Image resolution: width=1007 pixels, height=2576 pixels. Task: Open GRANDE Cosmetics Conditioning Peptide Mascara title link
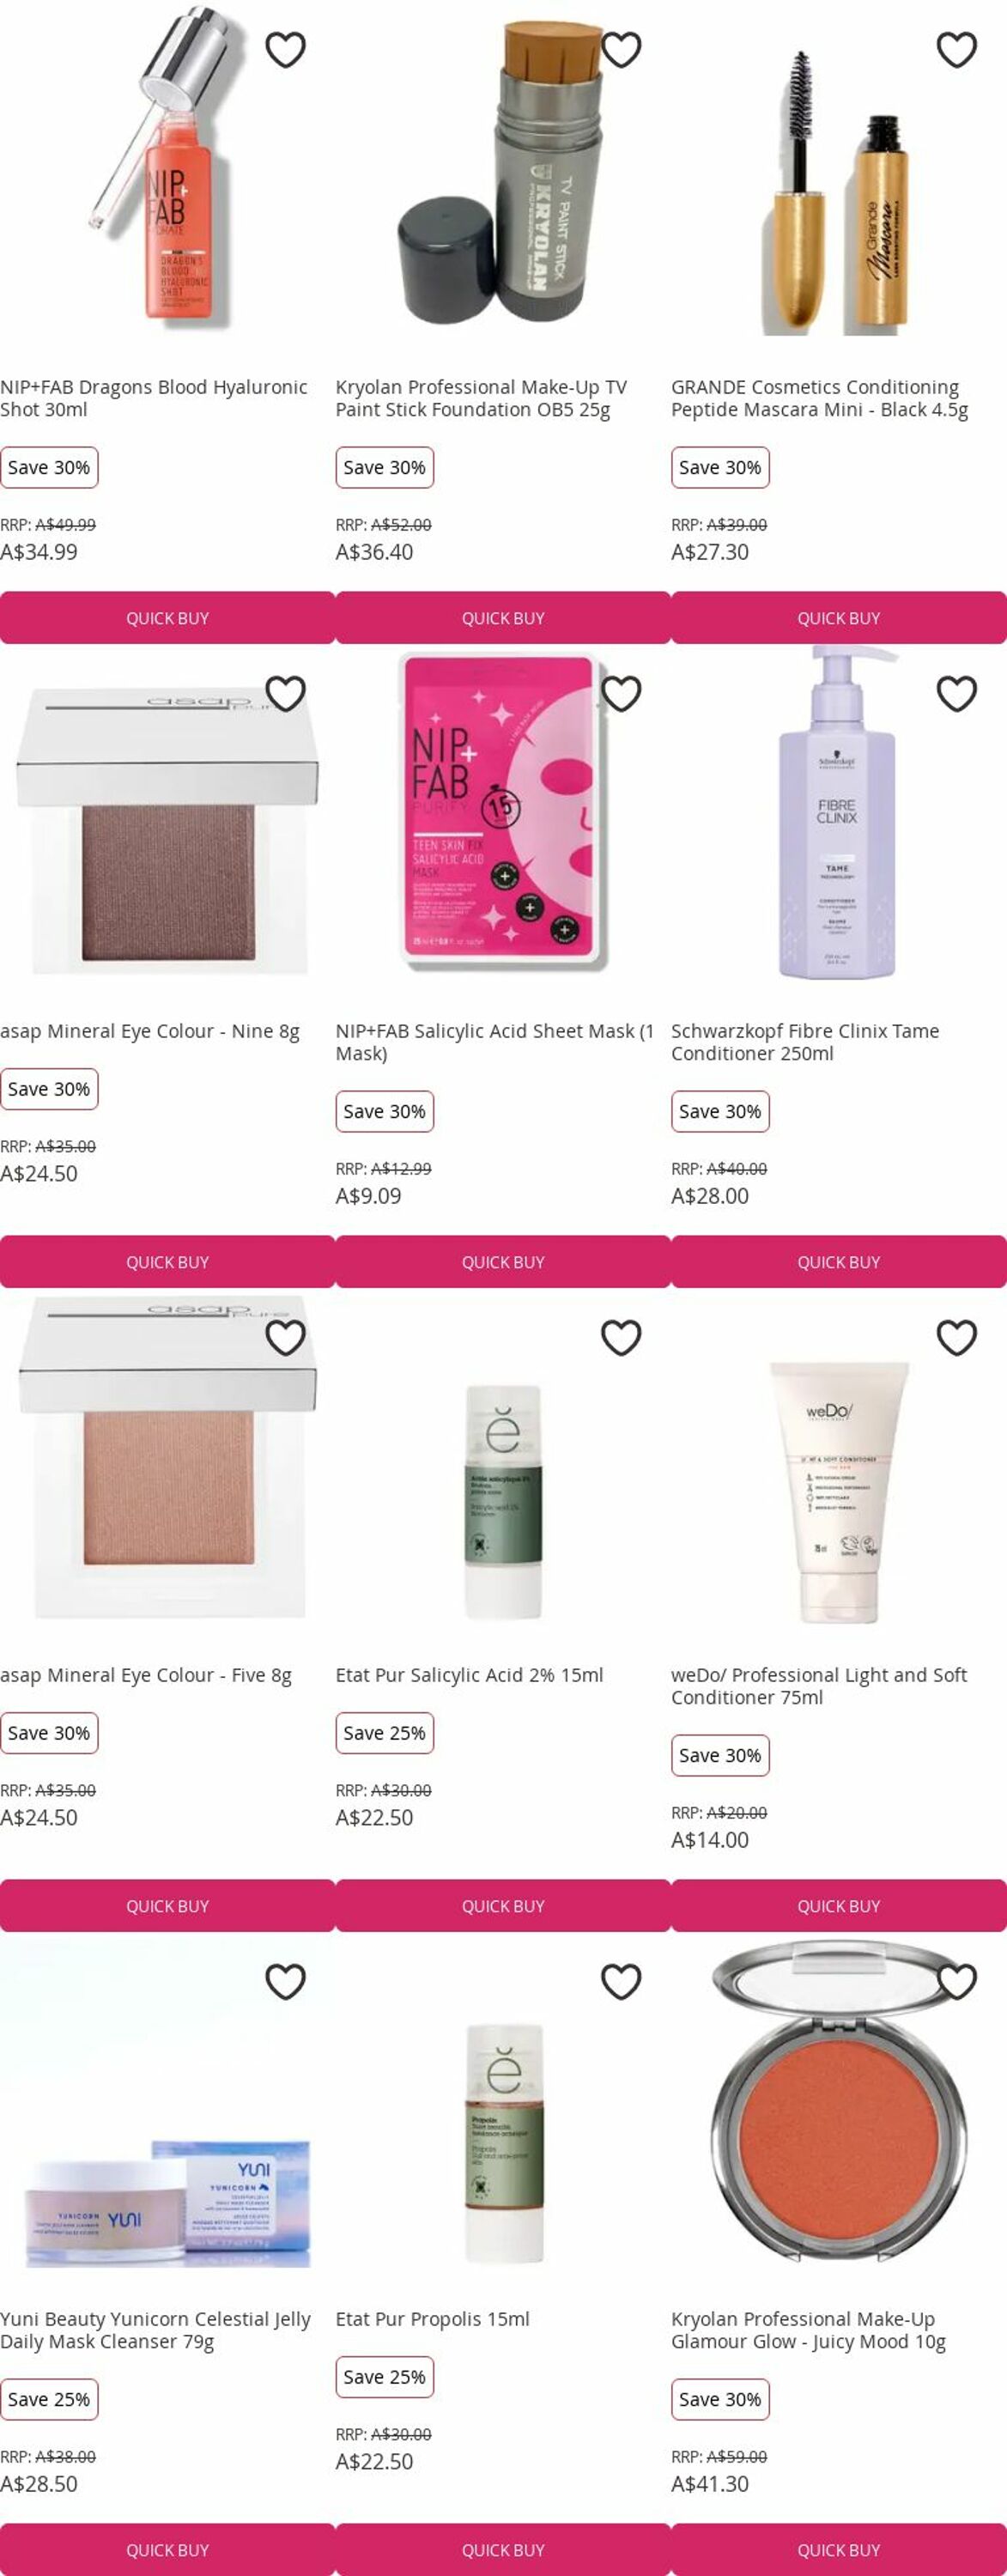[819, 398]
